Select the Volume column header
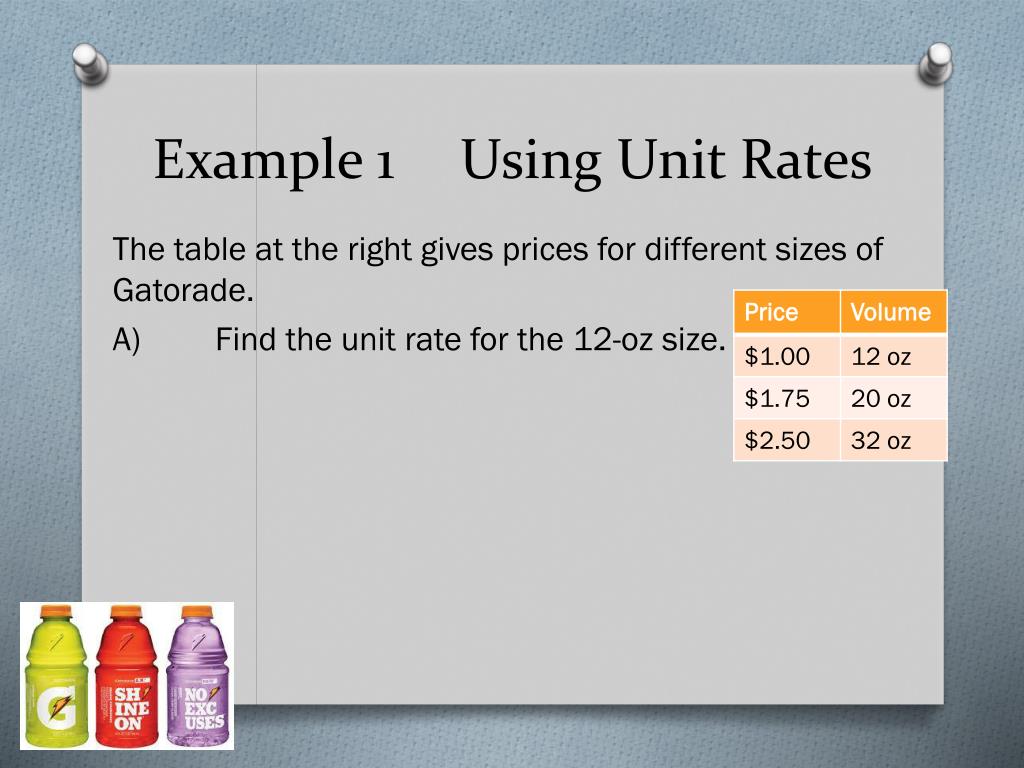1024x768 pixels. [x=893, y=312]
